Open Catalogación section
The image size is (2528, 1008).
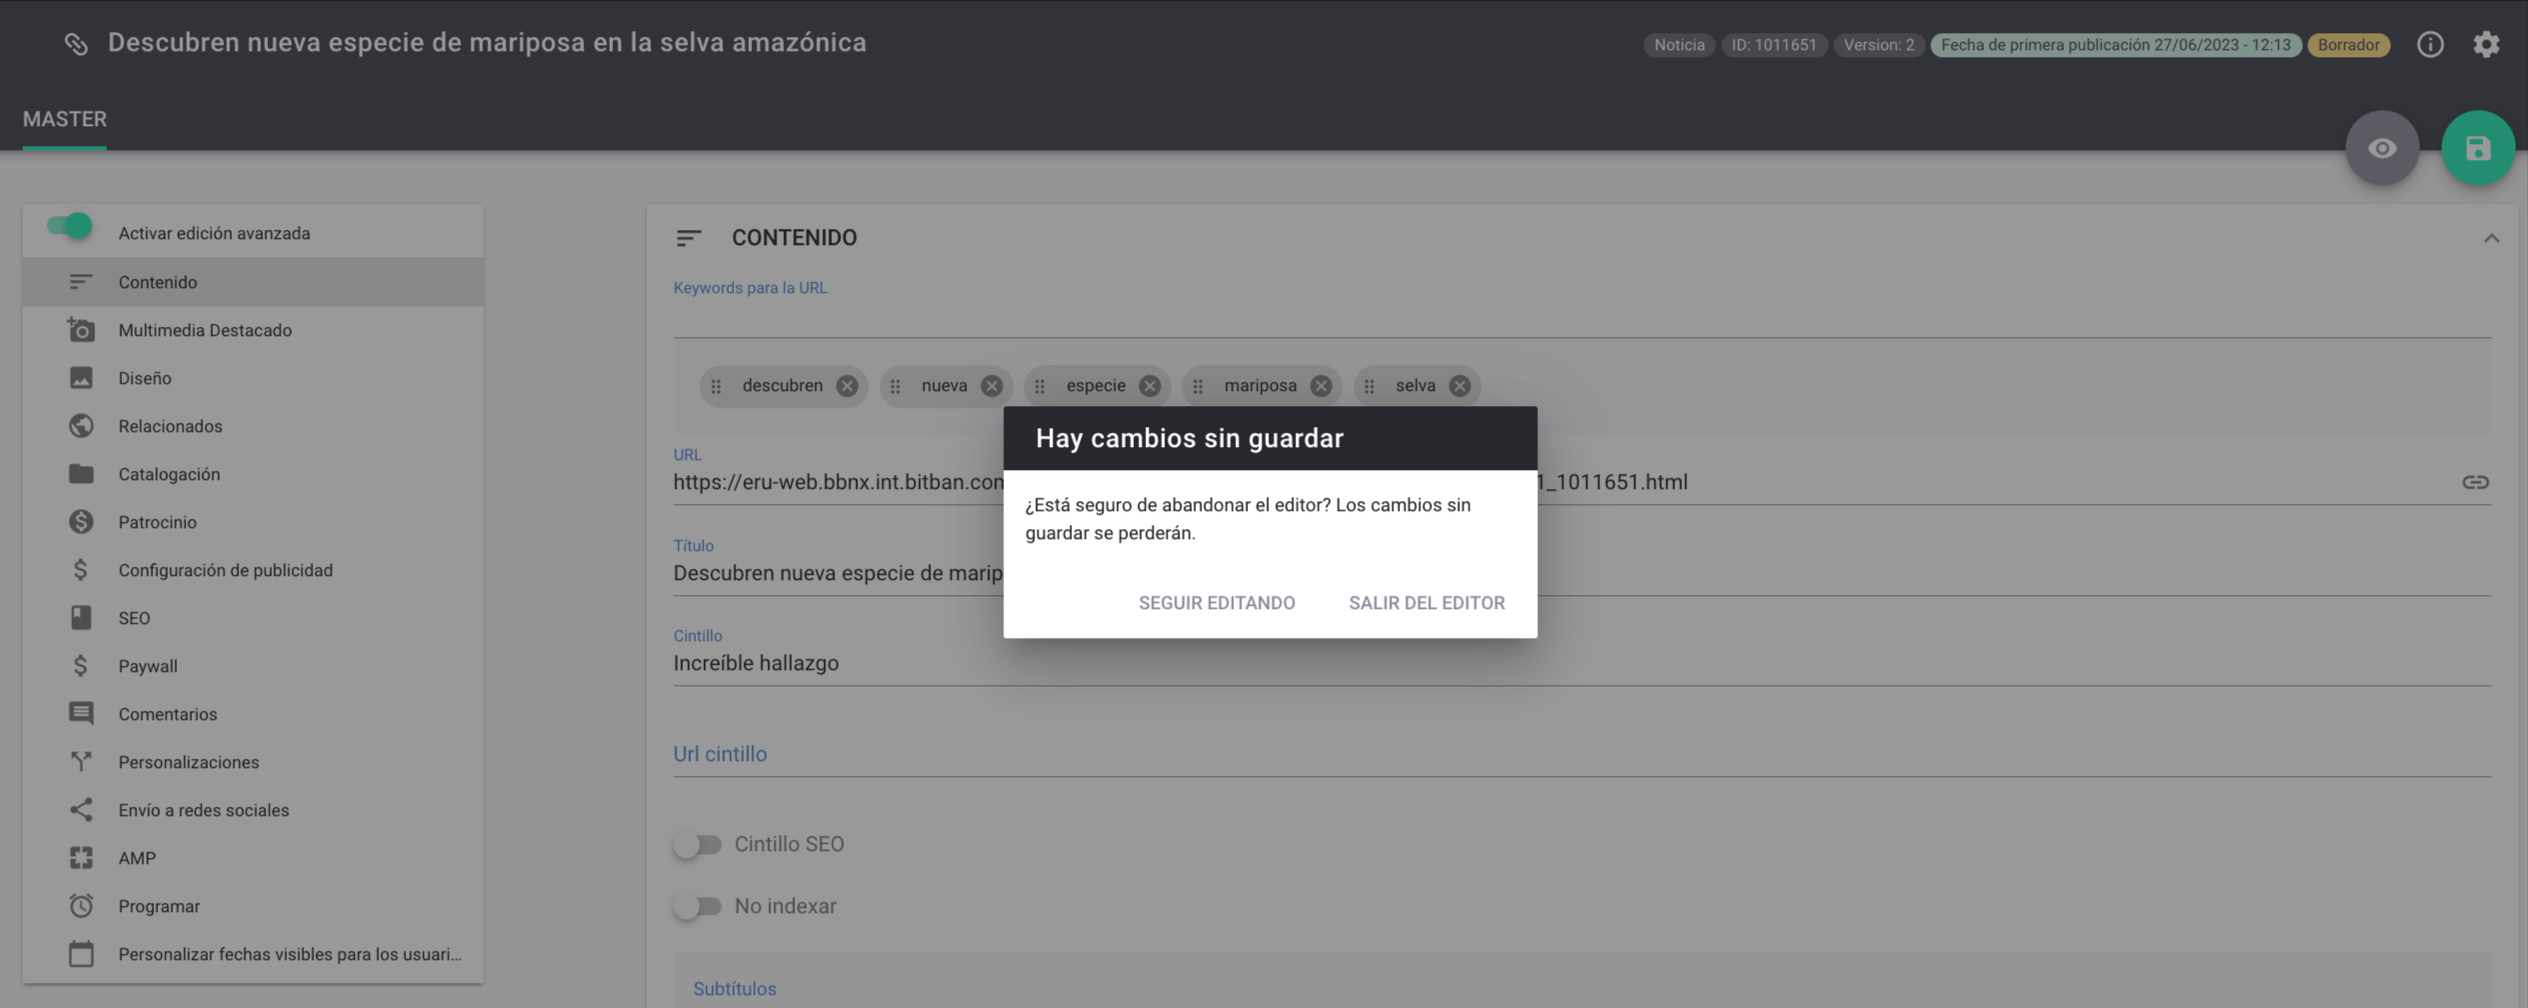(253, 474)
